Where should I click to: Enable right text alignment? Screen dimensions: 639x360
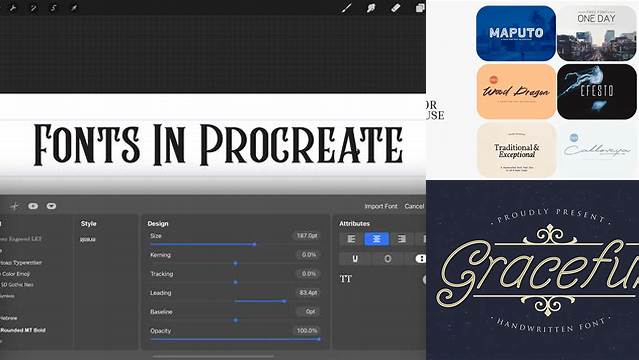402,239
